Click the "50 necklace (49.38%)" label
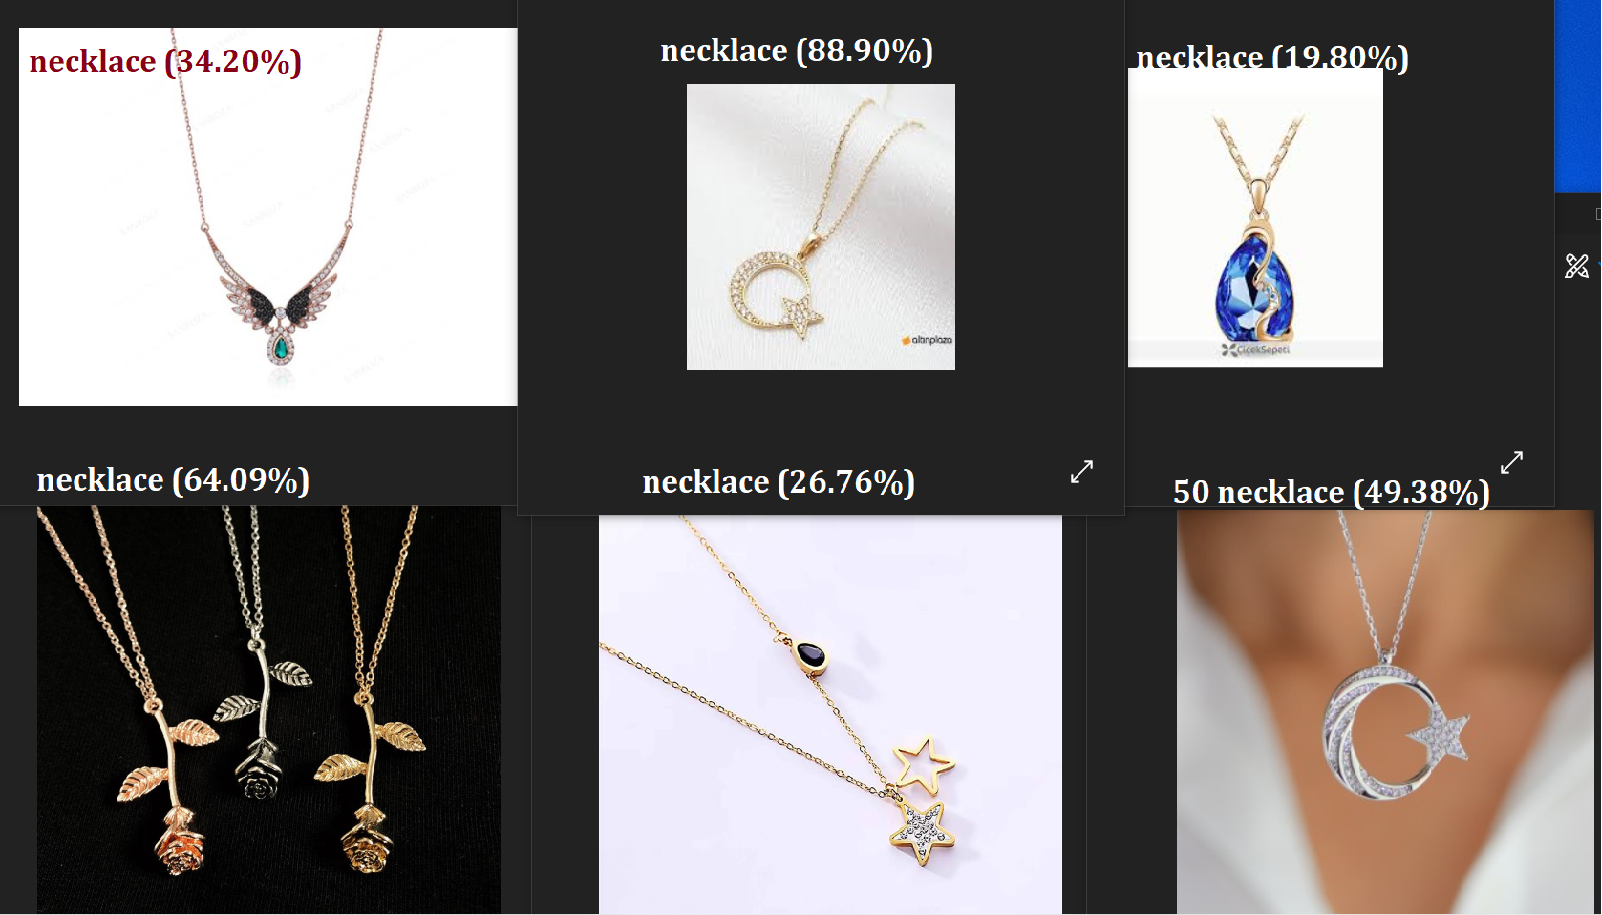The image size is (1602, 915). pyautogui.click(x=1331, y=492)
